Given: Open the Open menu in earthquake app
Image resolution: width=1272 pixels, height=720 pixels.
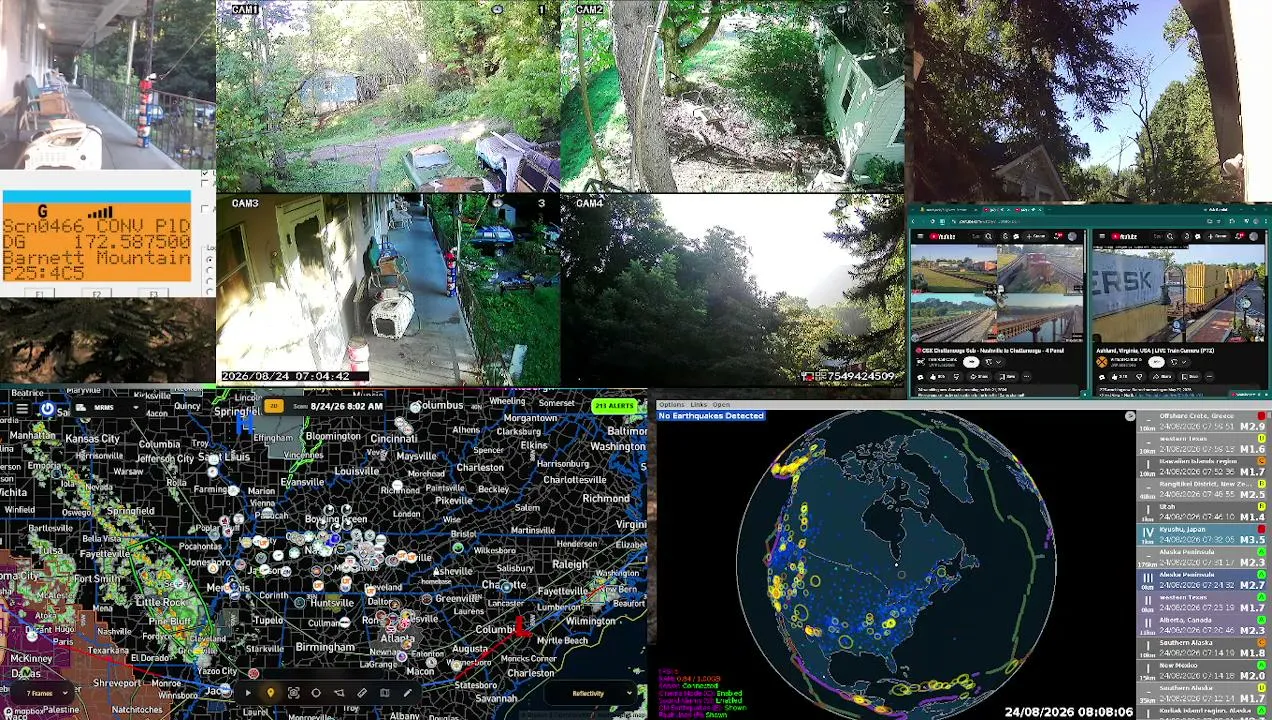Looking at the screenshot, I should tap(721, 405).
